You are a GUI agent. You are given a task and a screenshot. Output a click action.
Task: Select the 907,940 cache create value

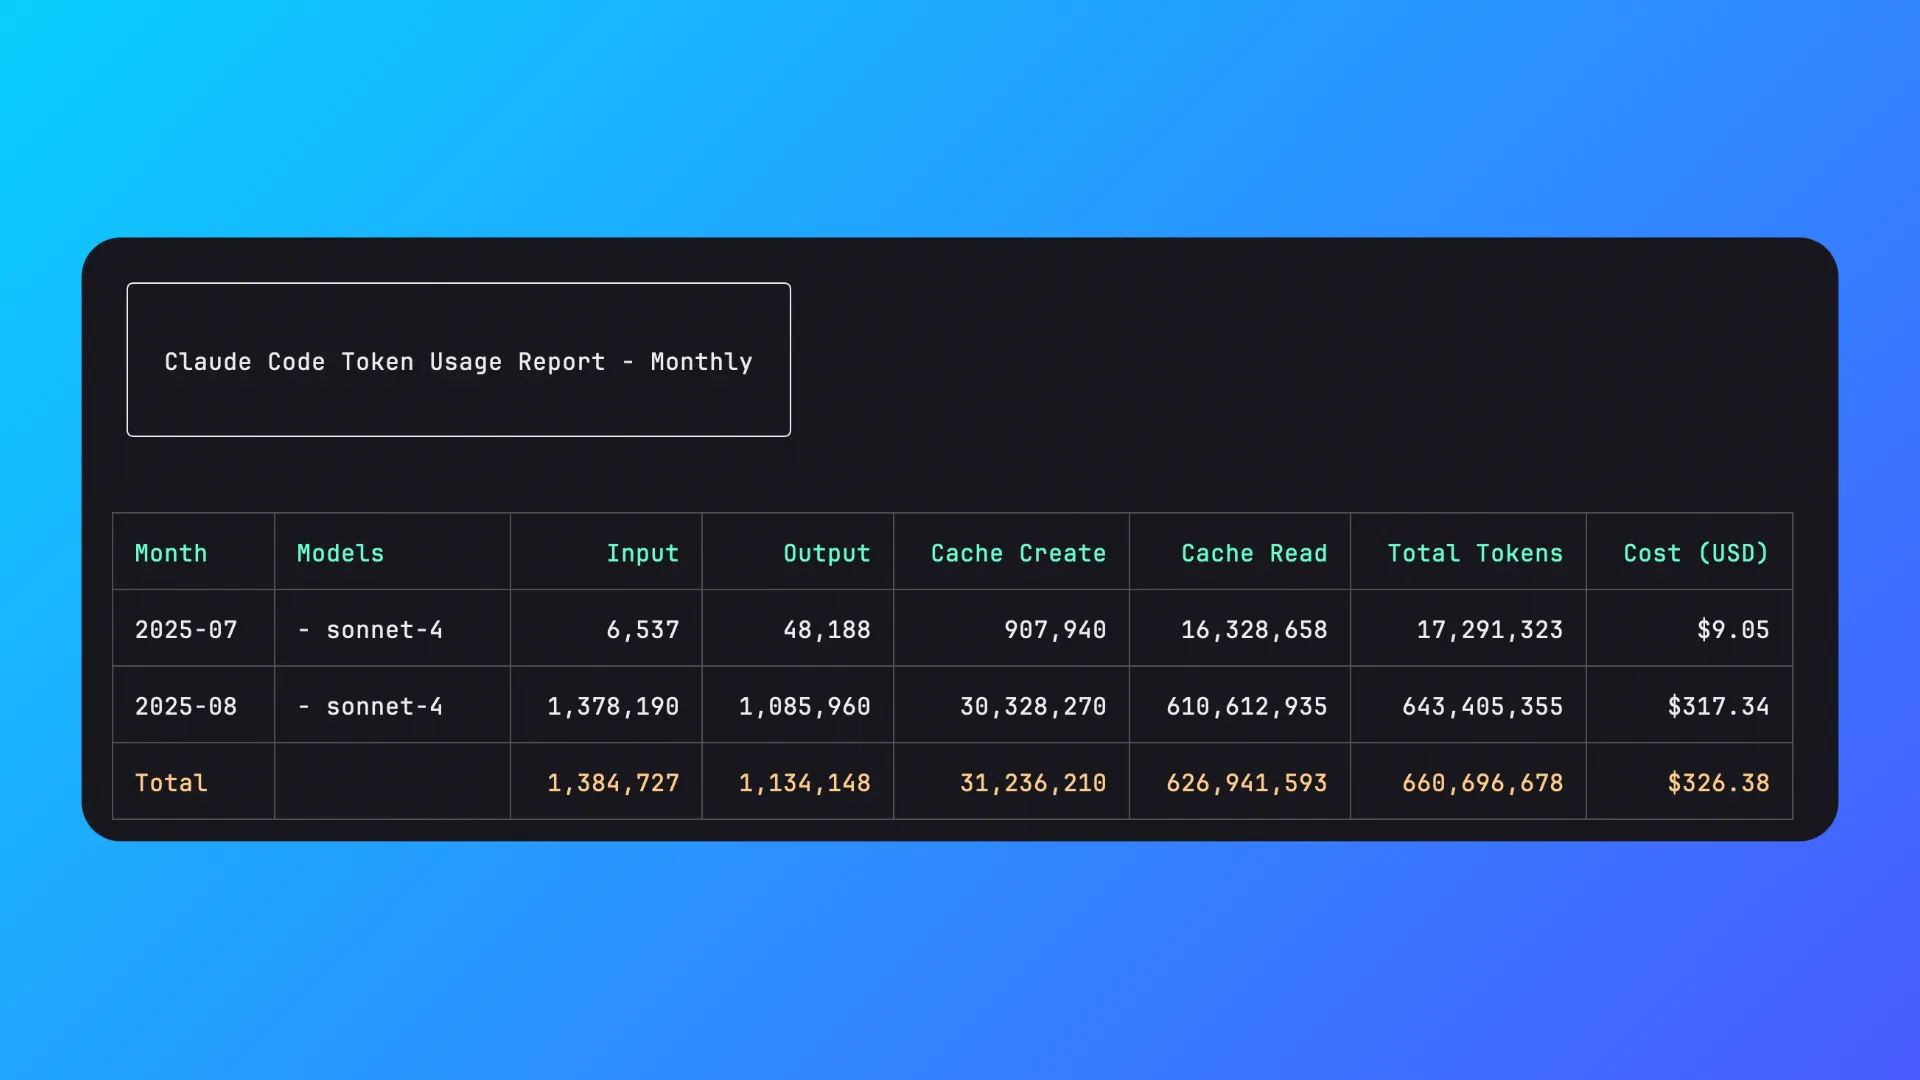point(1055,630)
